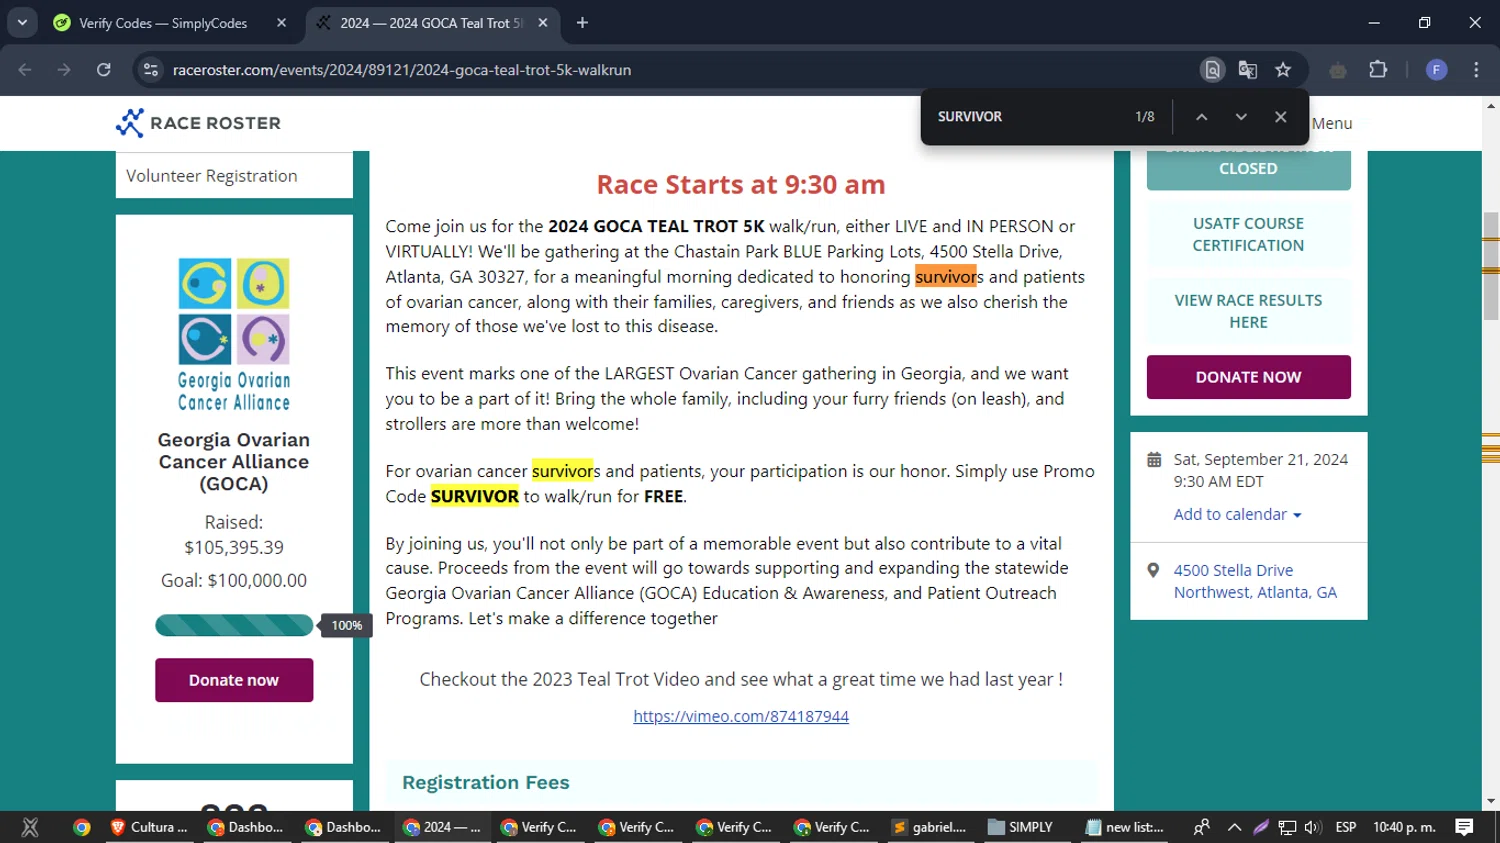This screenshot has width=1500, height=843.
Task: Switch the ESP input language indicator
Action: [1346, 827]
